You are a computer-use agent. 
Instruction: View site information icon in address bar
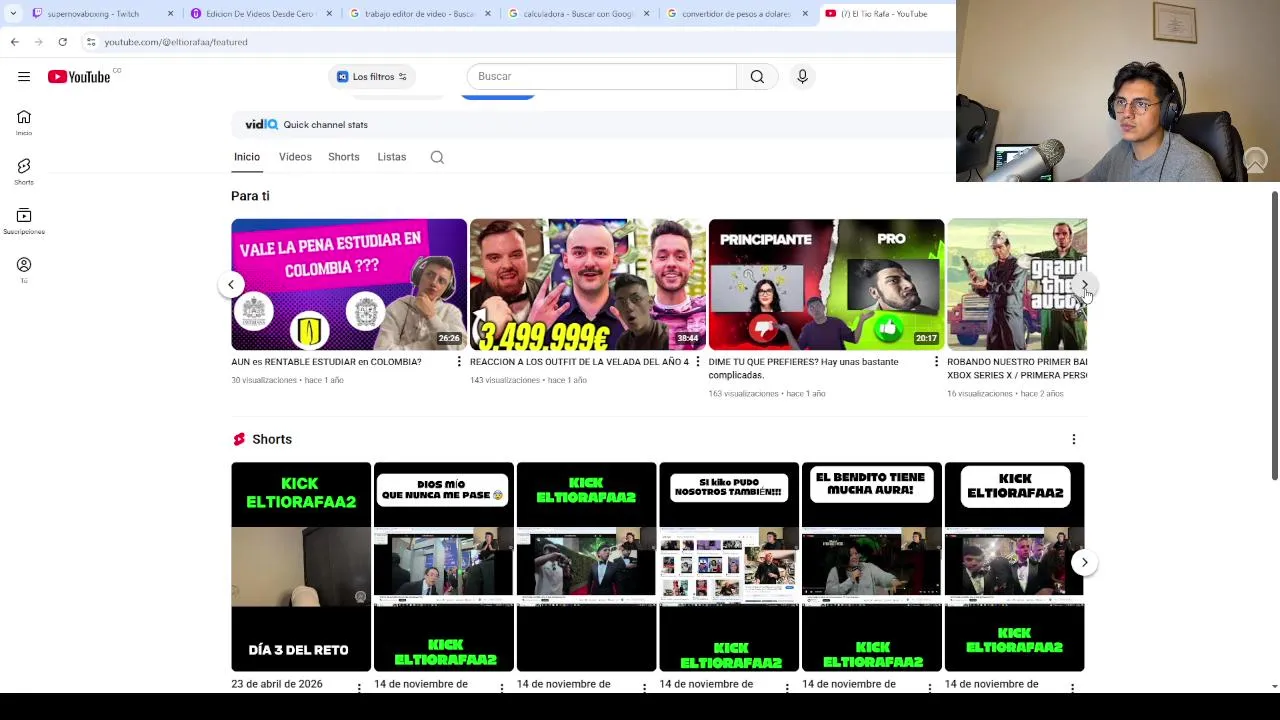[91, 42]
